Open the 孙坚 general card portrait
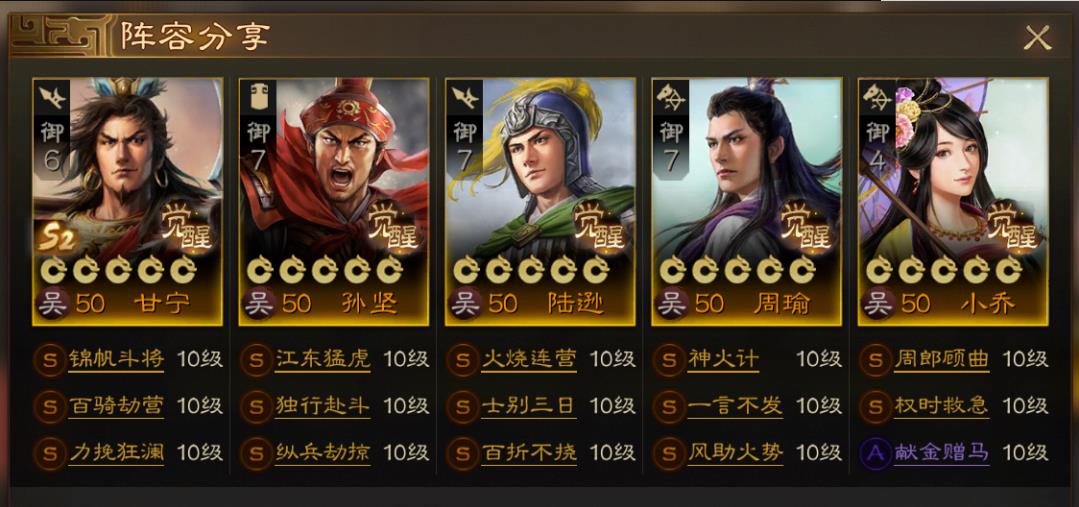 [334, 201]
